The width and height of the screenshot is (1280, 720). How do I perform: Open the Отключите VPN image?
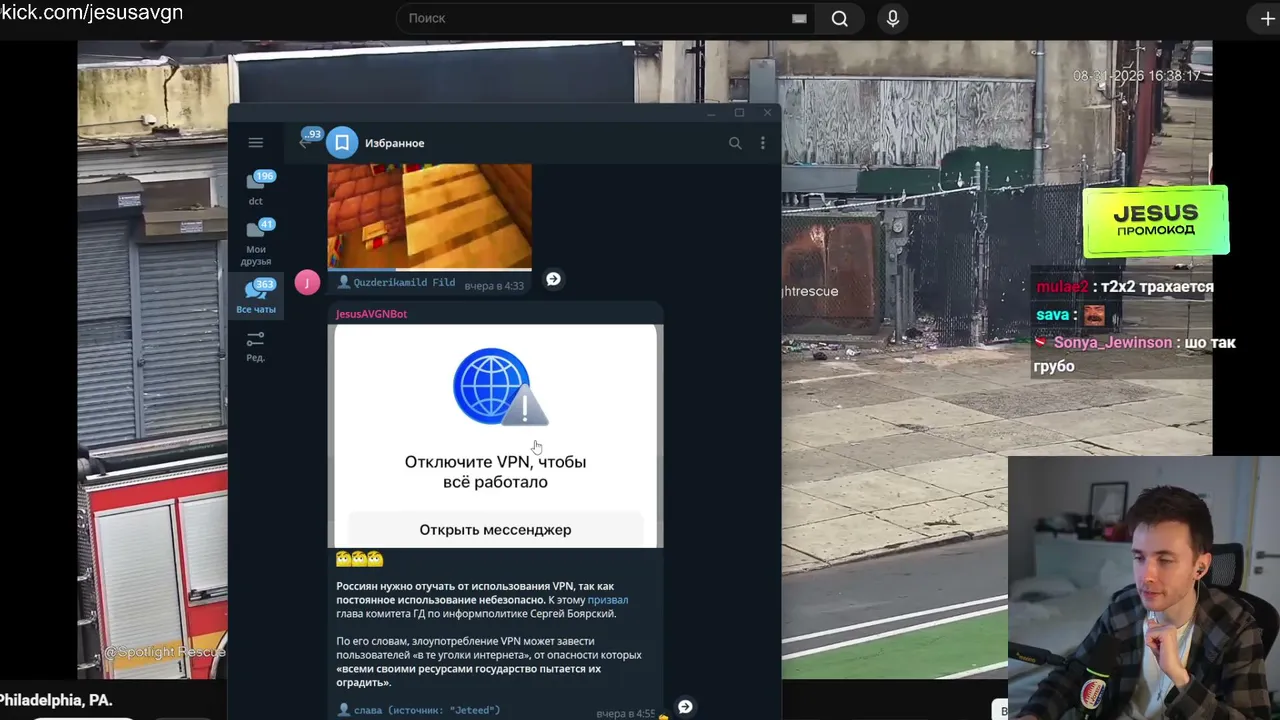point(495,436)
